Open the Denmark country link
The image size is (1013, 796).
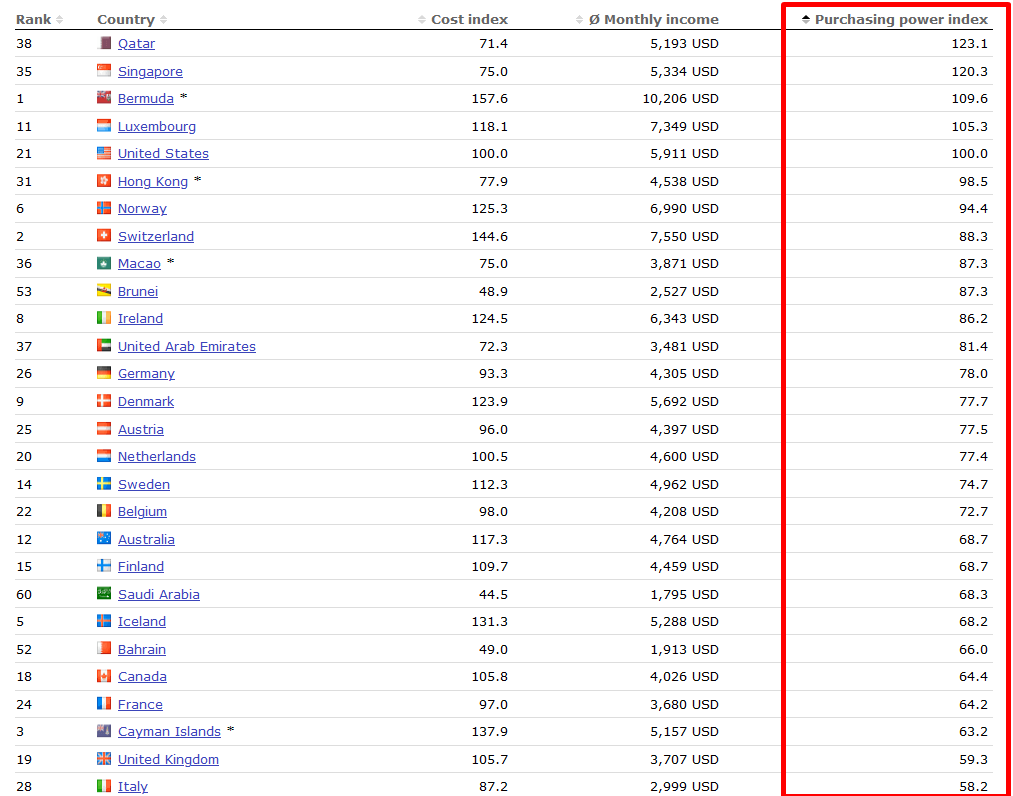tap(145, 401)
